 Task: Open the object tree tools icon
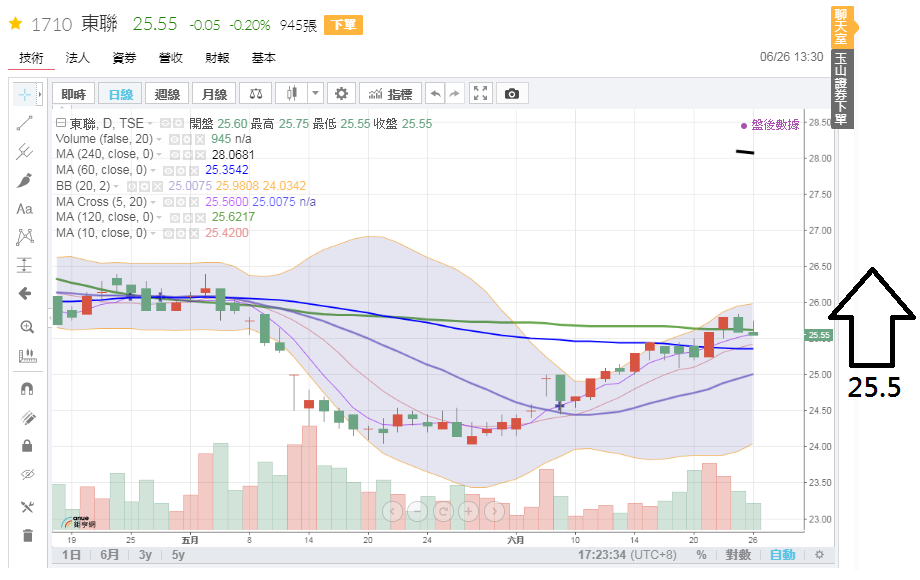27,507
